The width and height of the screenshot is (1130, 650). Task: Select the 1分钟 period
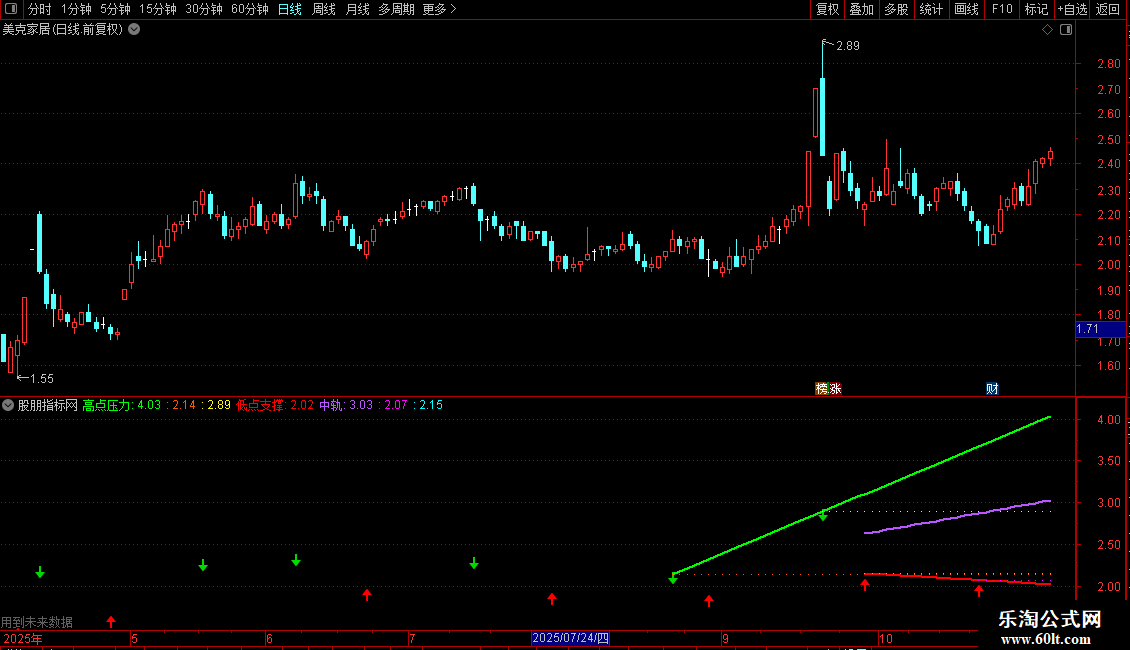(76, 9)
